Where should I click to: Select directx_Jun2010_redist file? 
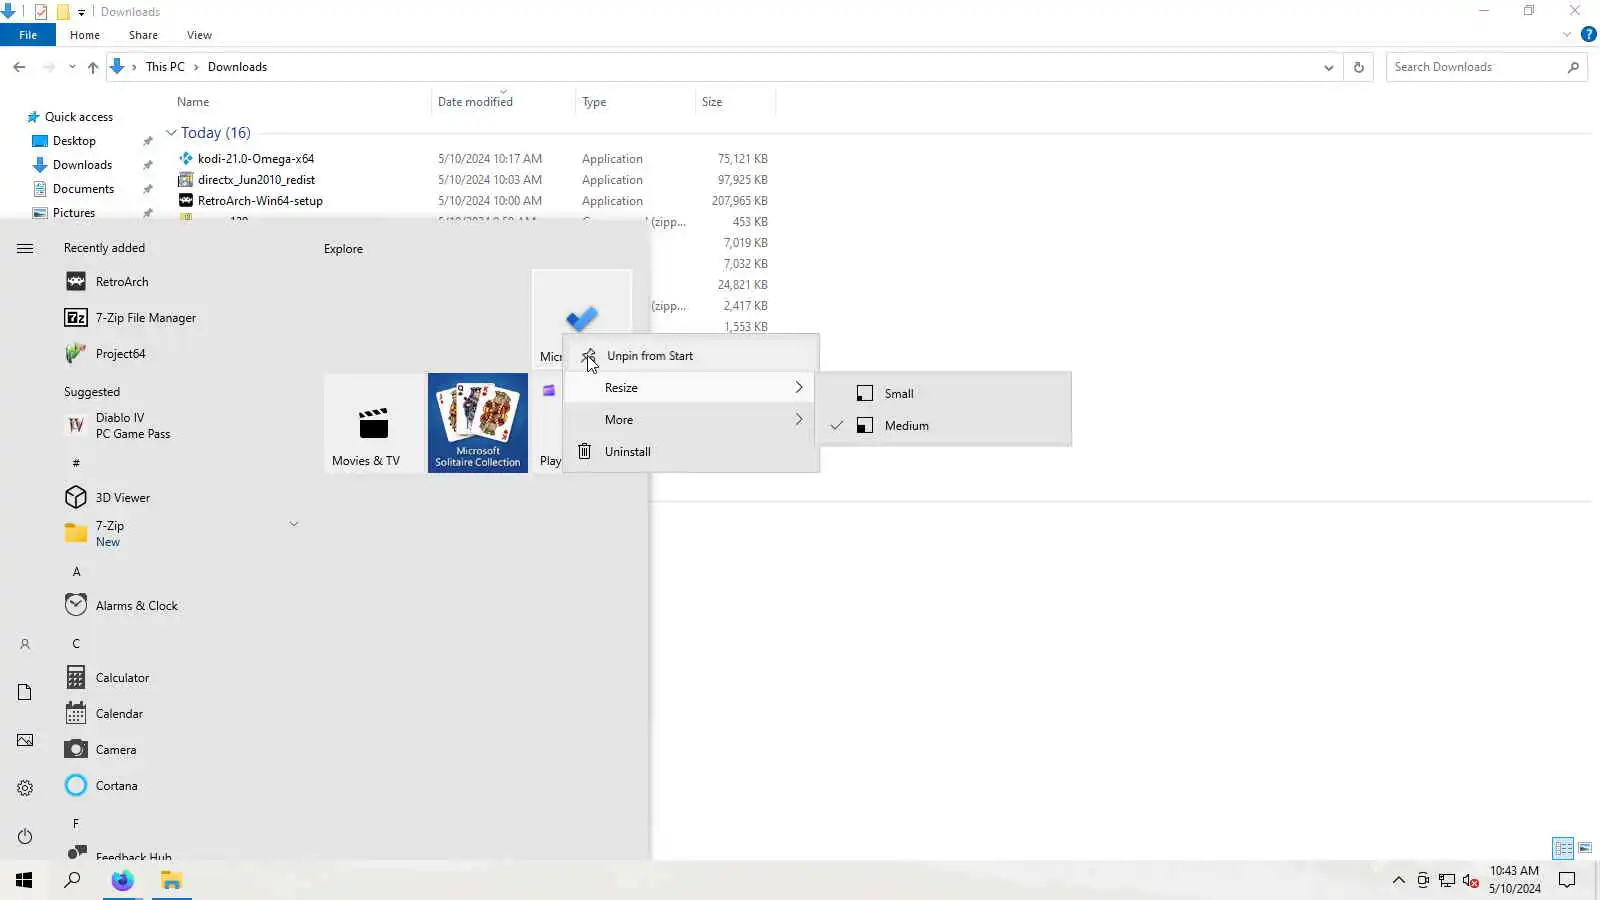pyautogui.click(x=256, y=180)
